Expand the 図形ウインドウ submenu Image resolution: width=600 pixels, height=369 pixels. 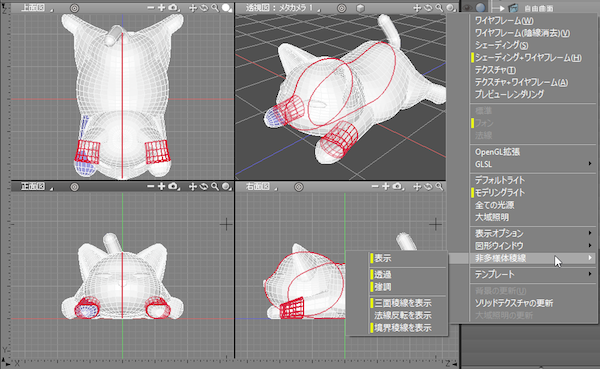tap(533, 245)
